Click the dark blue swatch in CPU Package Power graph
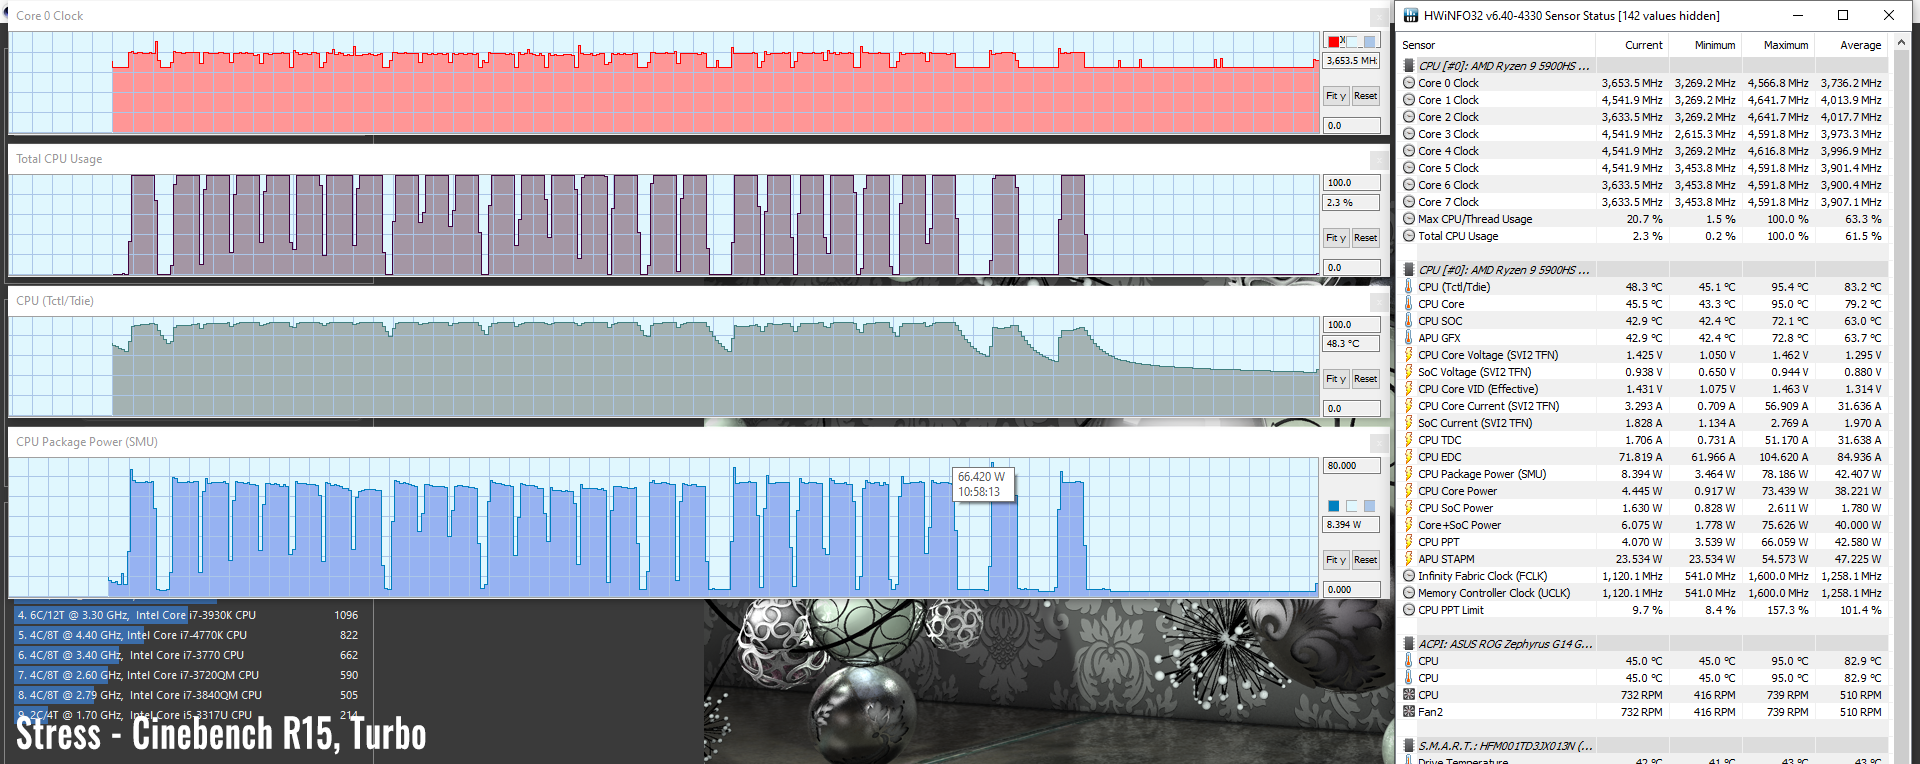The height and width of the screenshot is (764, 1920). [1334, 506]
